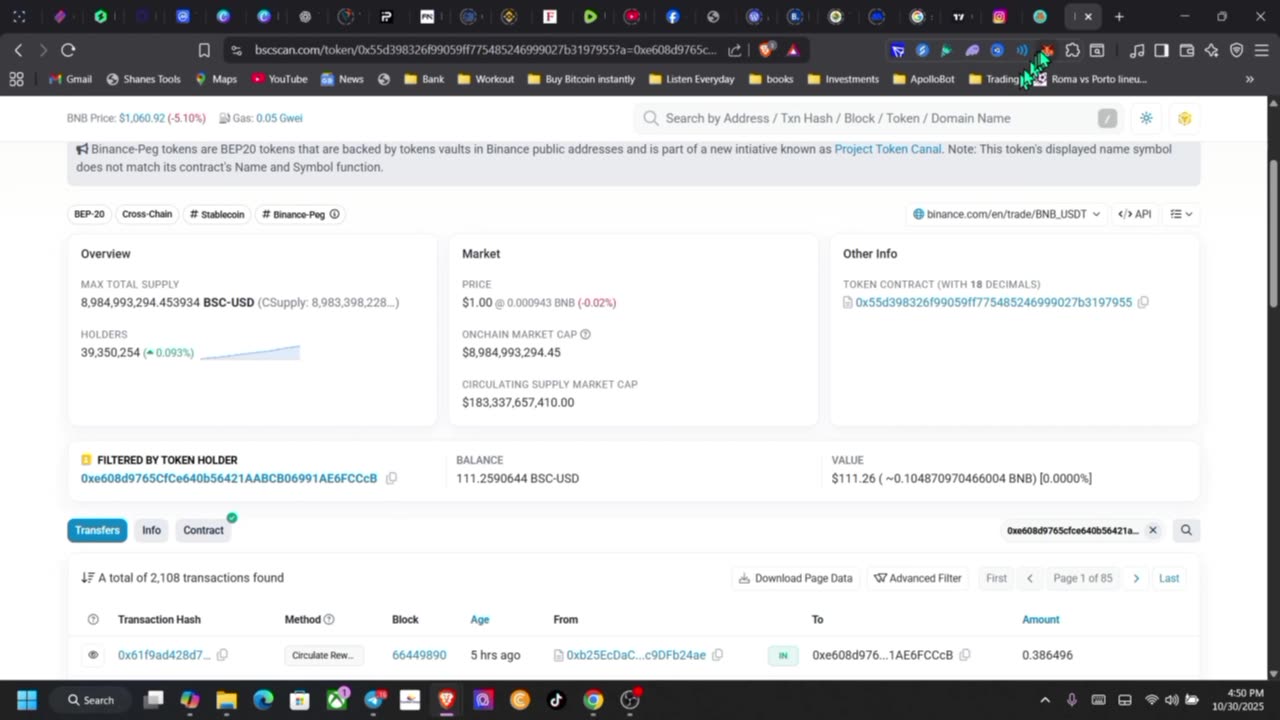The height and width of the screenshot is (720, 1280).
Task: Open transaction 0x61f9ad428d7 link
Action: (x=164, y=655)
